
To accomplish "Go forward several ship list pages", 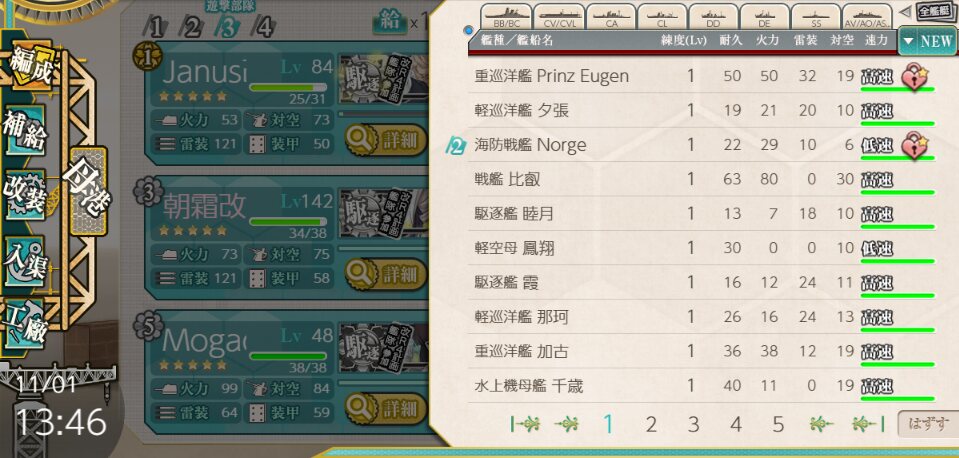I will point(821,423).
